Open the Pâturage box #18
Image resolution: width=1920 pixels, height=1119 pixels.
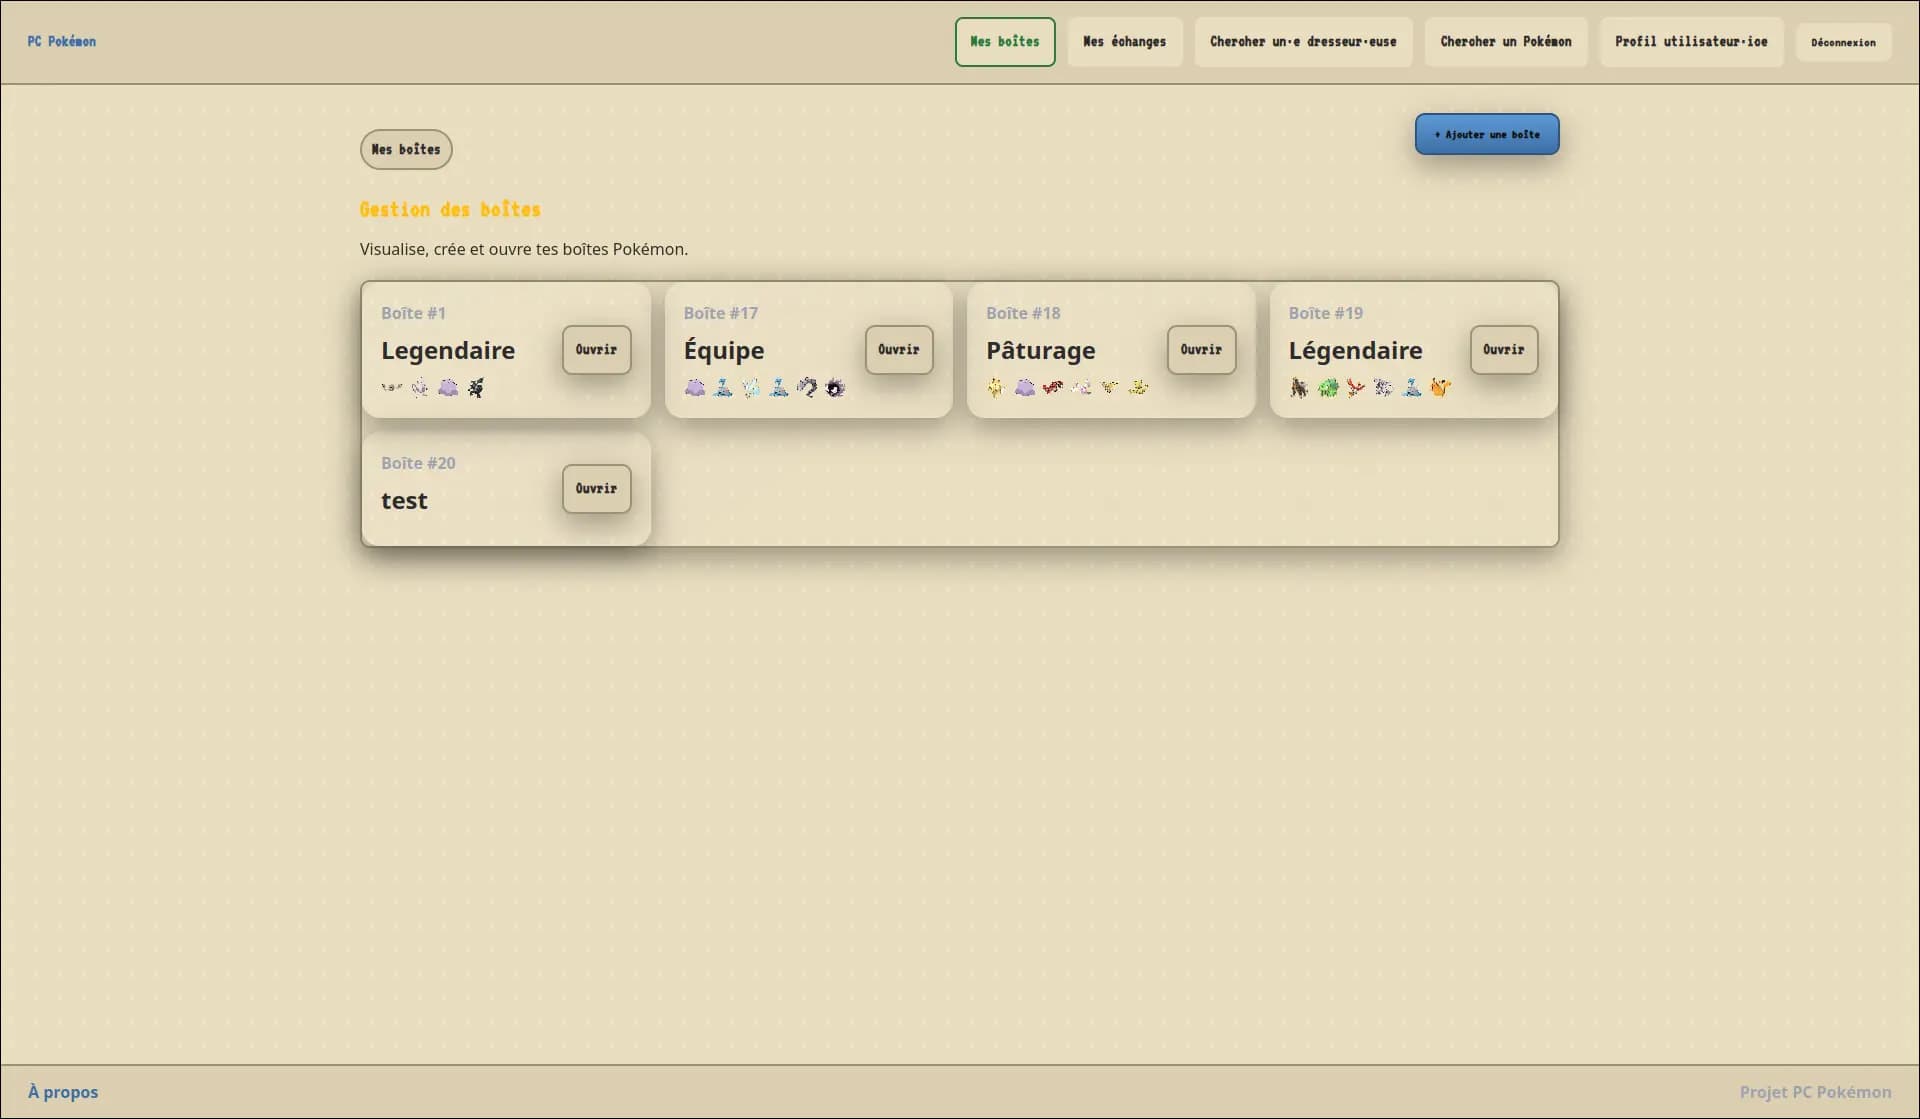click(x=1201, y=350)
